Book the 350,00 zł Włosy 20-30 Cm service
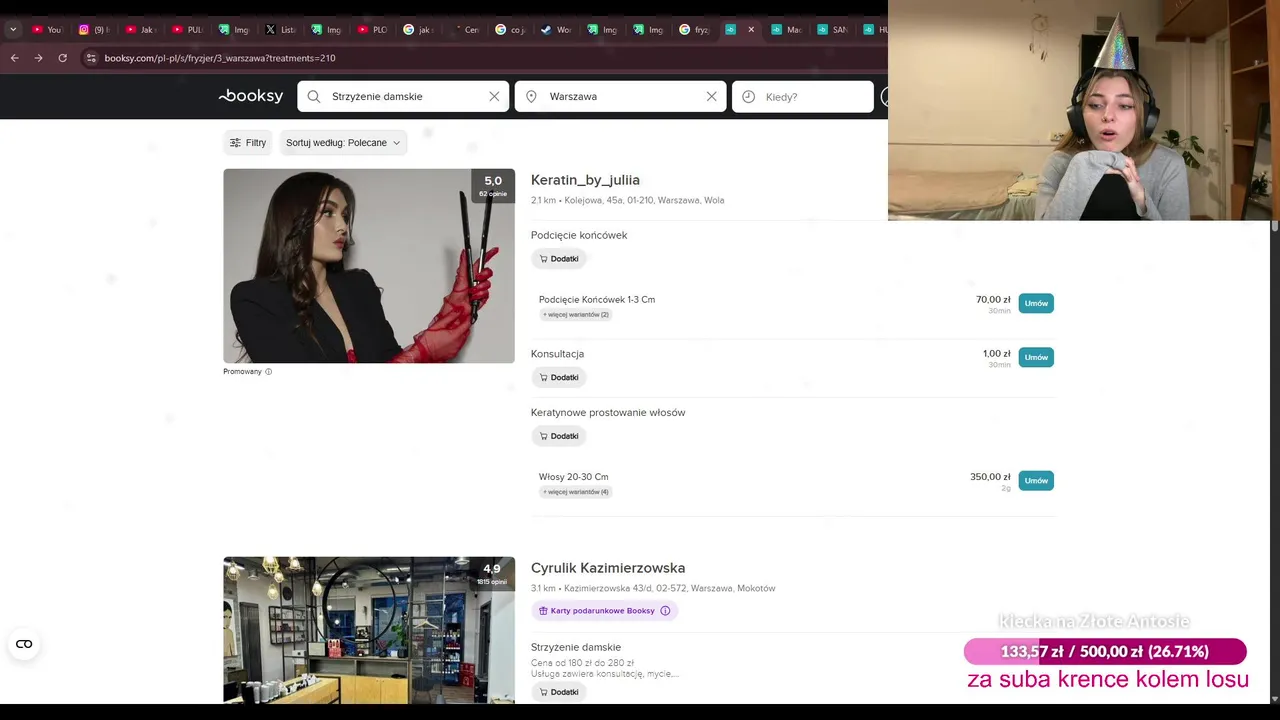 (1036, 481)
